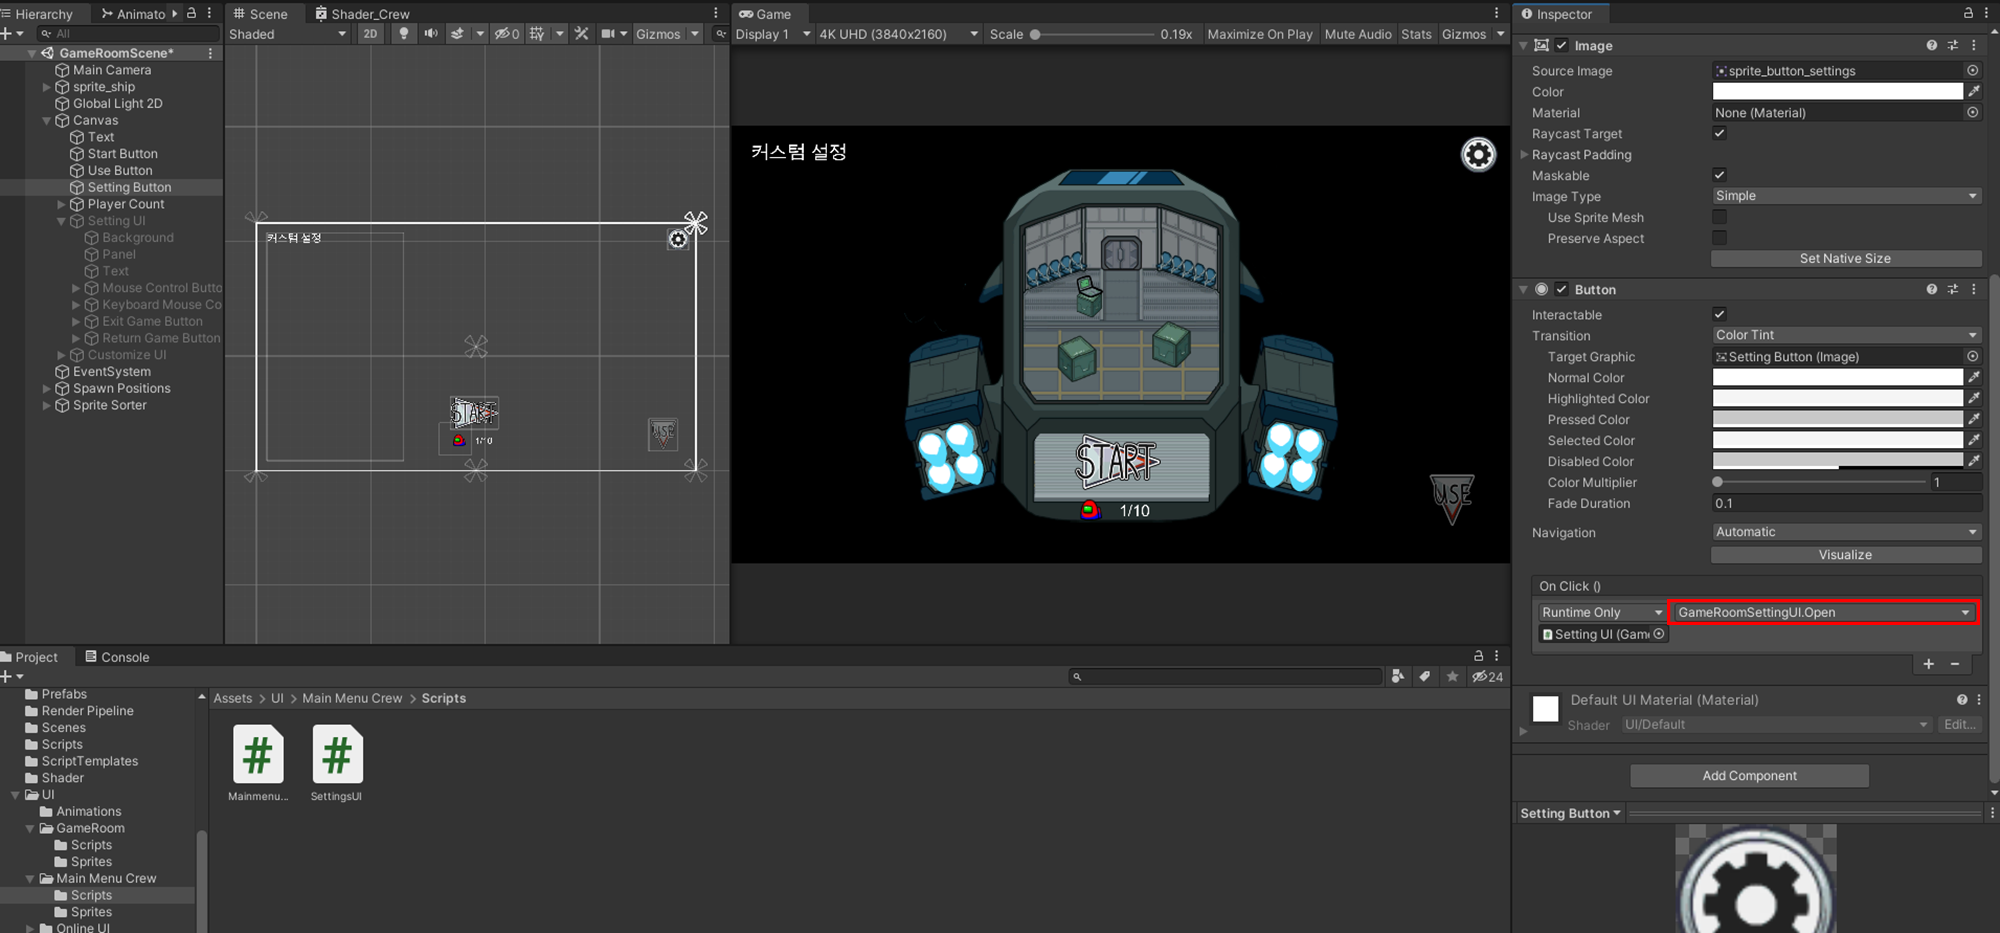This screenshot has height=933, width=2000.
Task: Open the Shaded draw mode dropdown
Action: pyautogui.click(x=288, y=34)
